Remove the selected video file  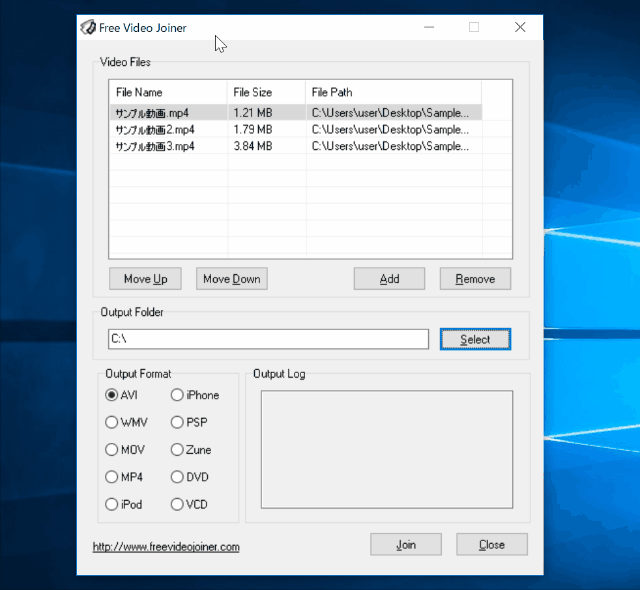(x=475, y=279)
